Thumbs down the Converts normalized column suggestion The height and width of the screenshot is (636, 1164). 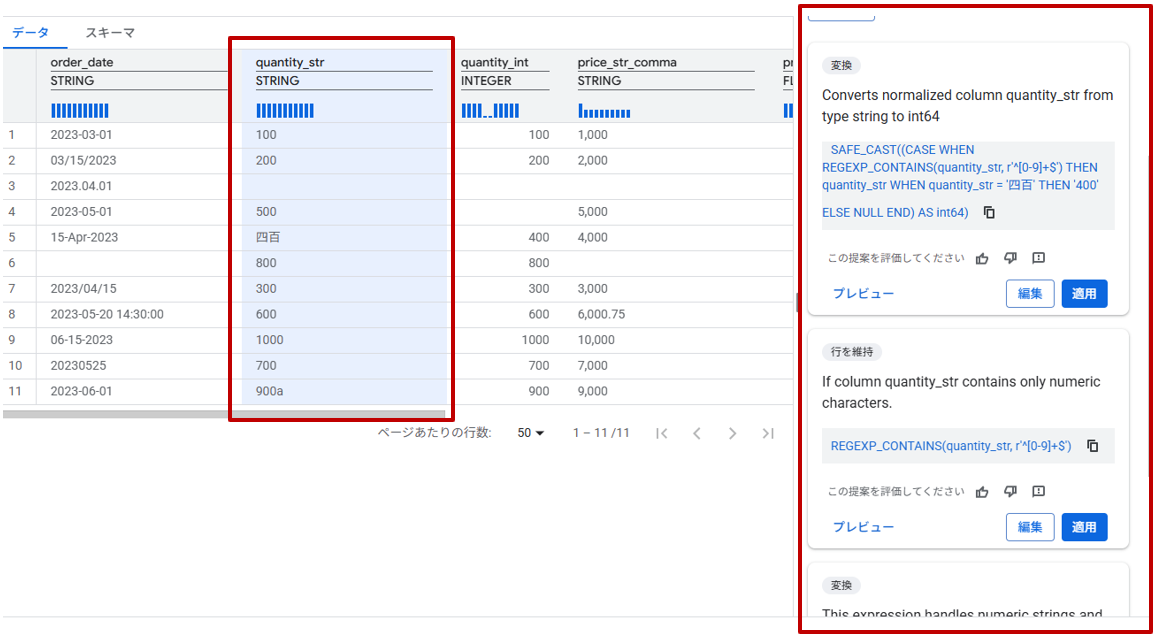[x=1010, y=258]
